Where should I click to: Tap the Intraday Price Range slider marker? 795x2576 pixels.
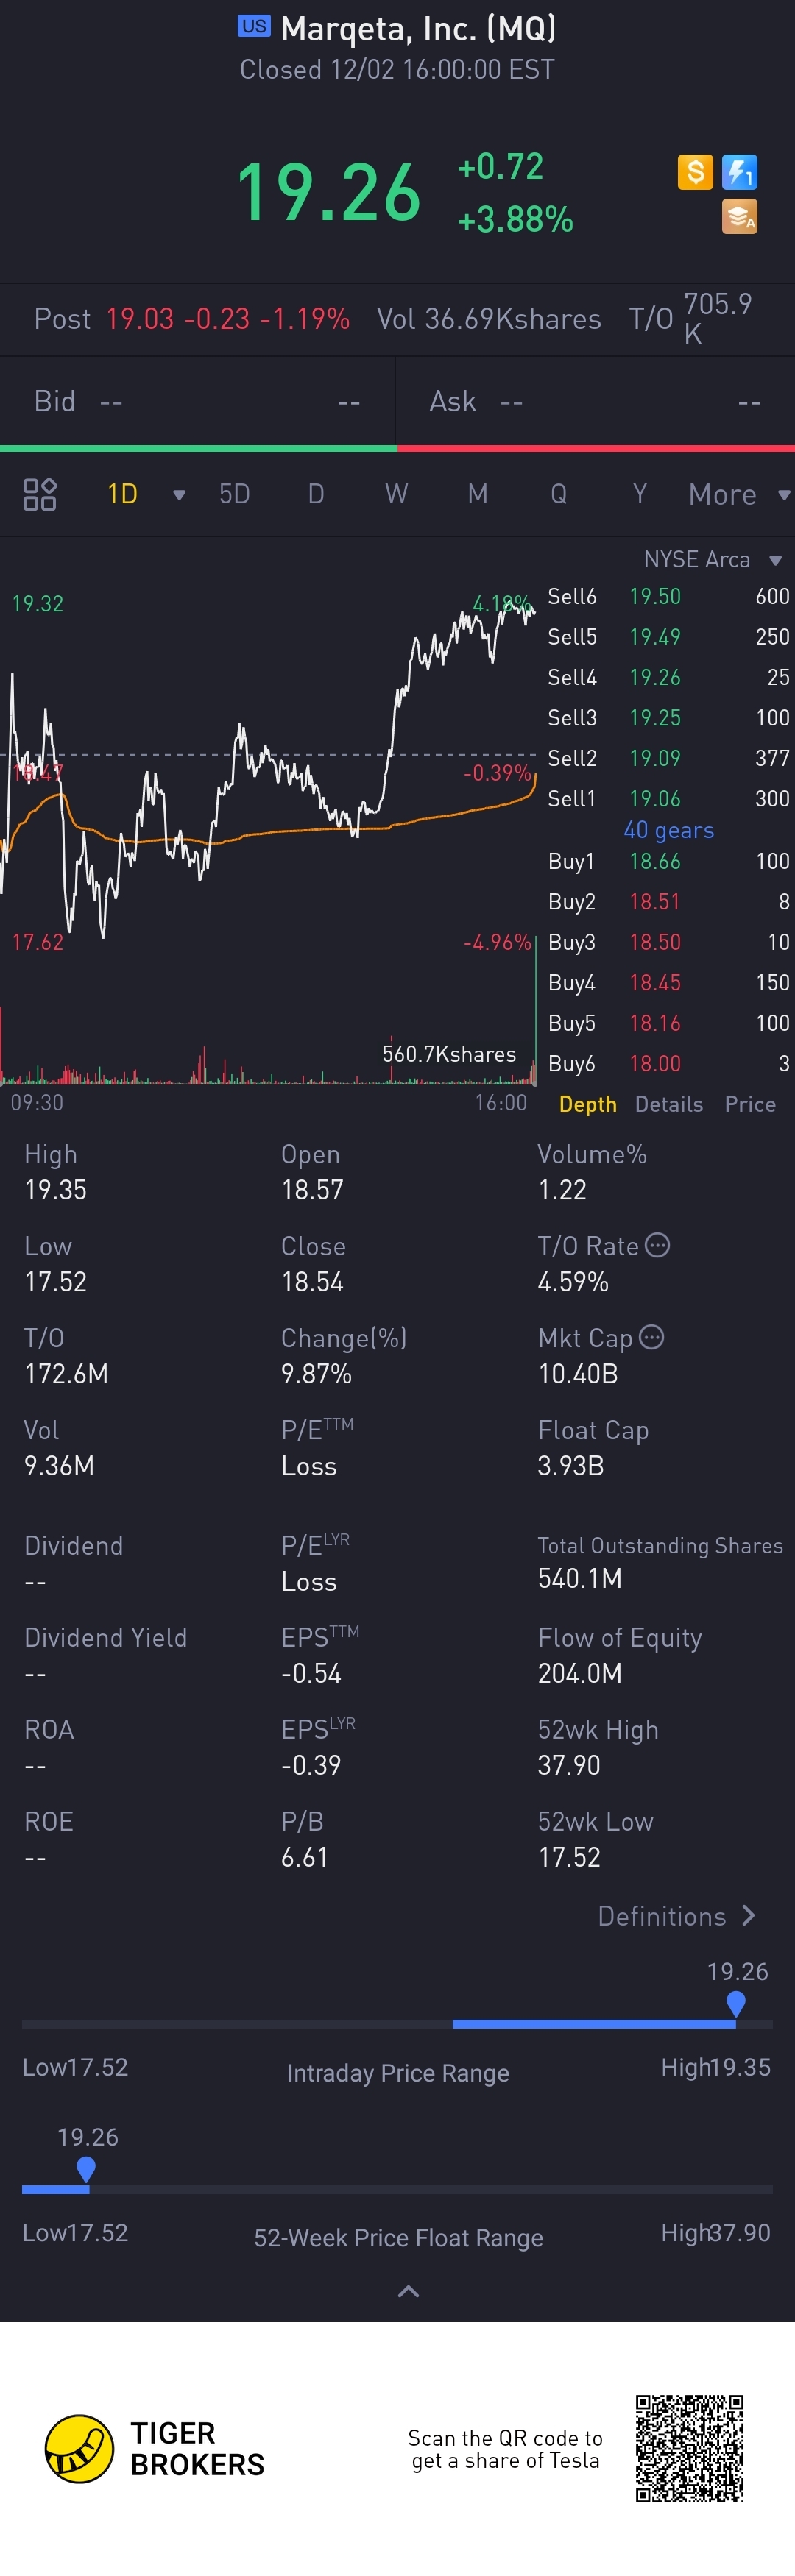[x=736, y=2002]
